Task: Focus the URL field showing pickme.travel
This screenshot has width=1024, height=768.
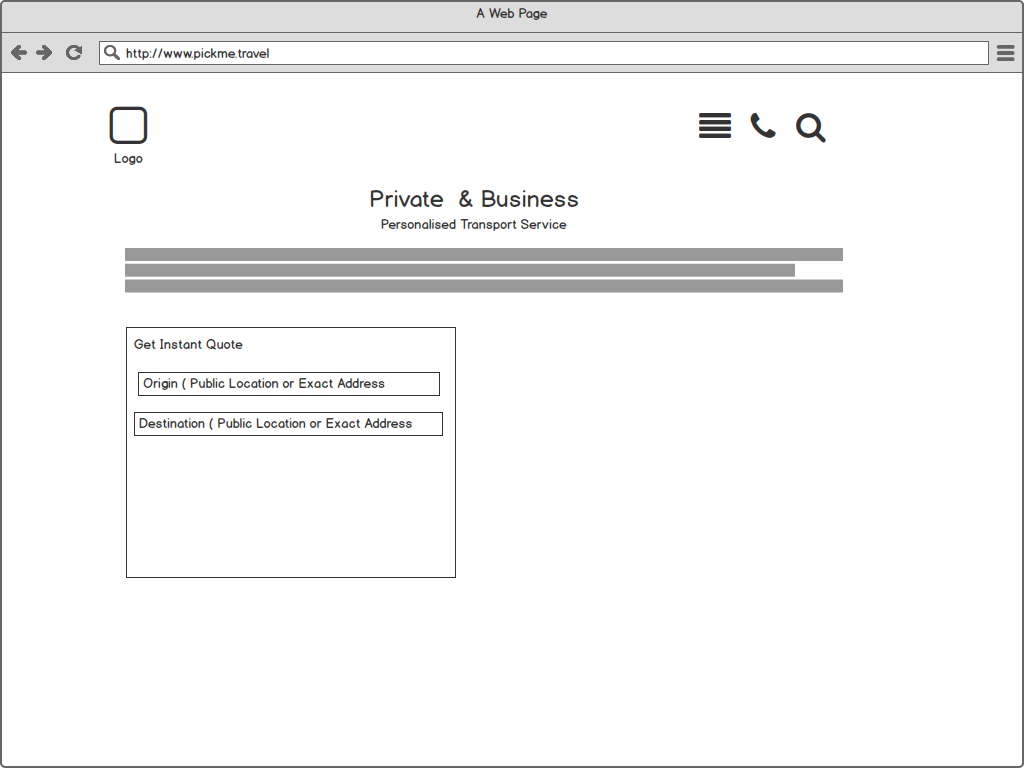Action: point(550,53)
